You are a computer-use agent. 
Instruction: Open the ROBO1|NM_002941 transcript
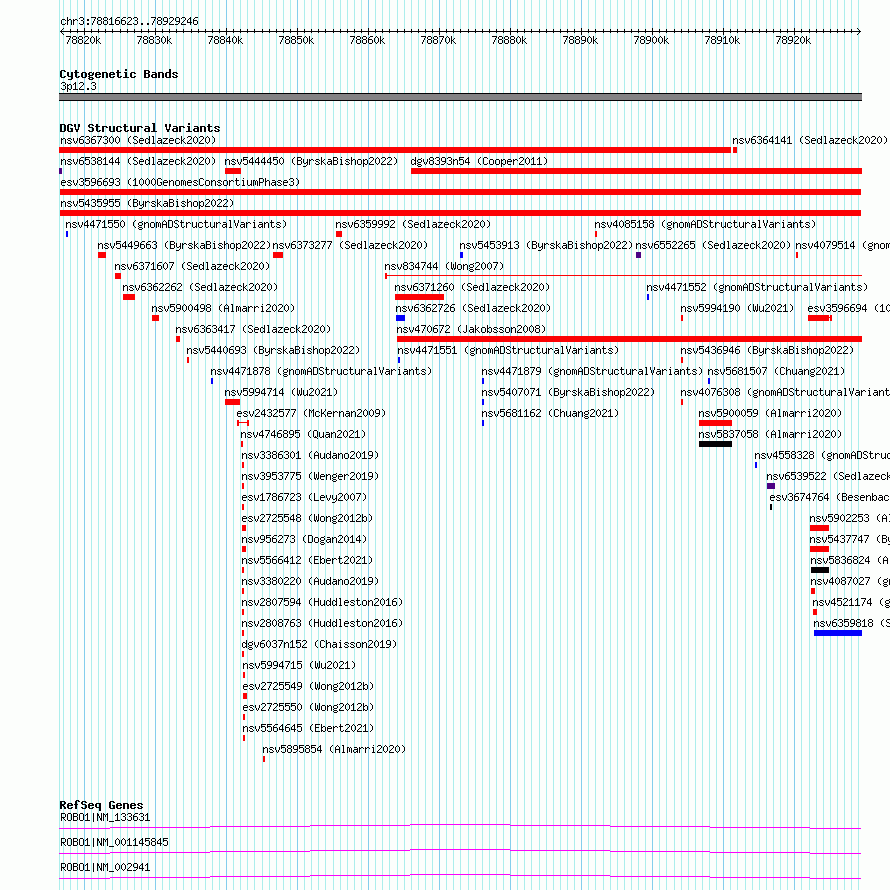[105, 867]
